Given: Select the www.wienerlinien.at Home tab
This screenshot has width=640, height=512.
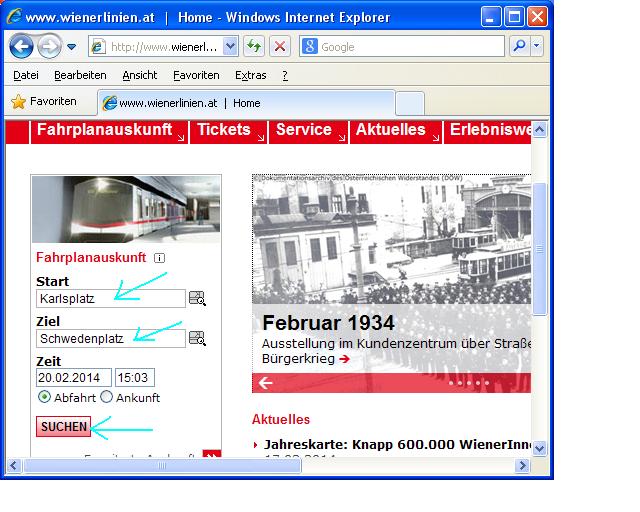Looking at the screenshot, I should (246, 103).
